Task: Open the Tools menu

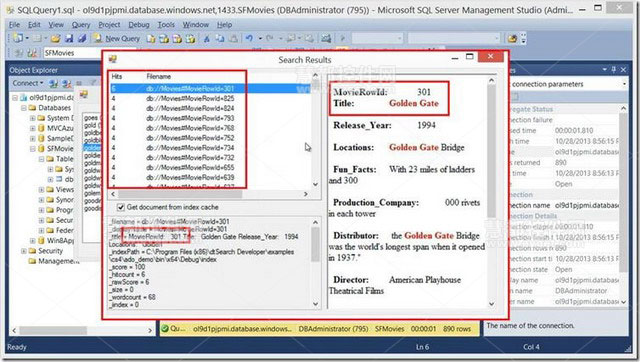Action: point(166,25)
